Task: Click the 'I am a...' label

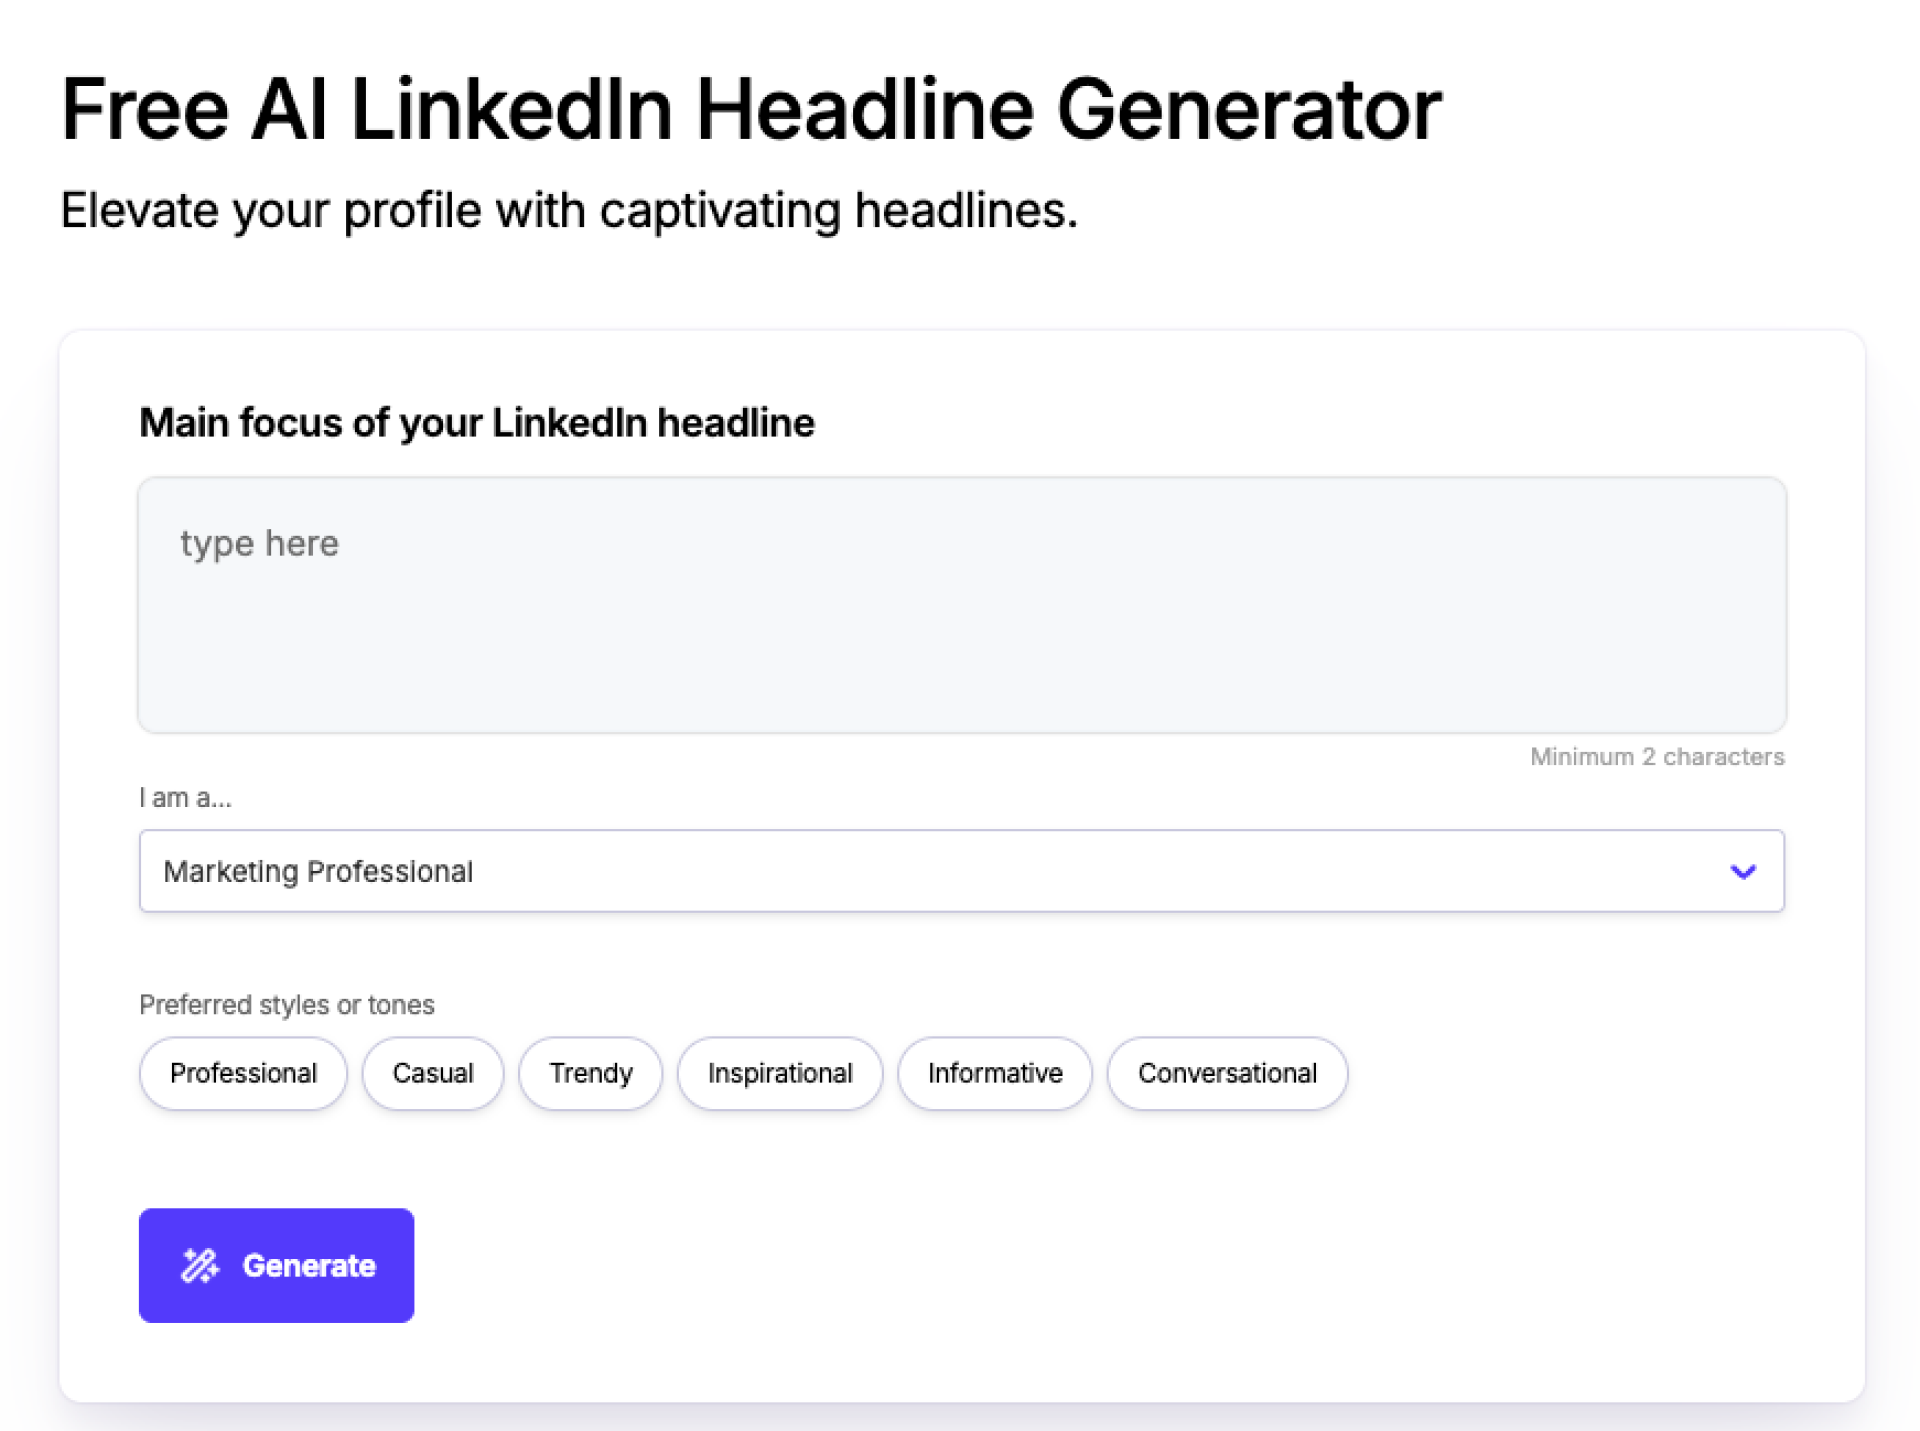Action: tap(185, 798)
